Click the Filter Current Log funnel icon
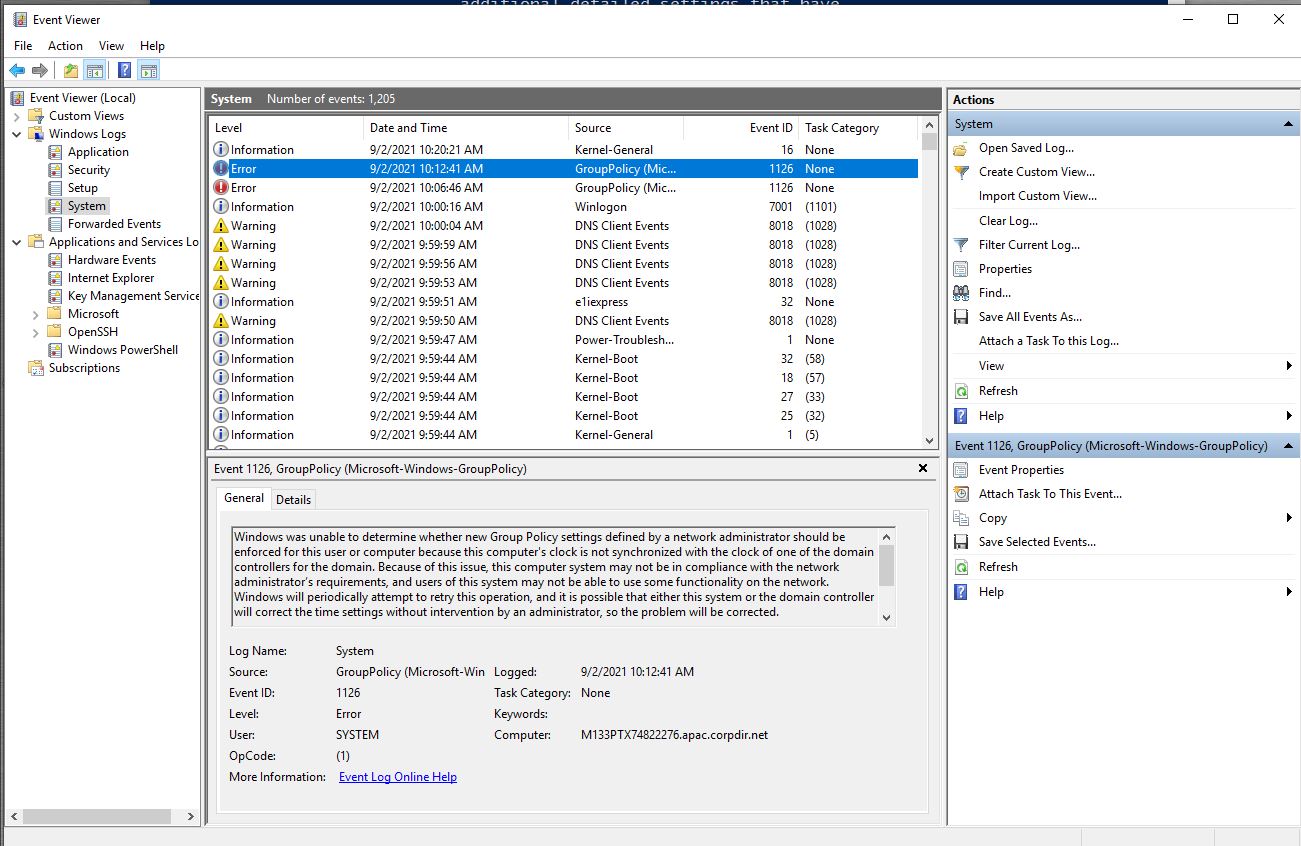This screenshot has height=846, width=1301. pyautogui.click(x=961, y=244)
